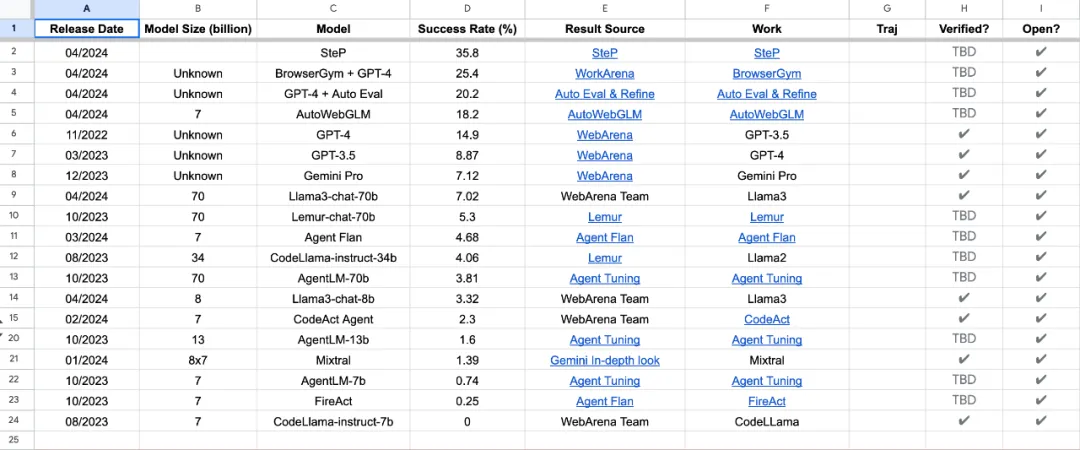Select column A header
The width and height of the screenshot is (1080, 450).
tap(86, 9)
